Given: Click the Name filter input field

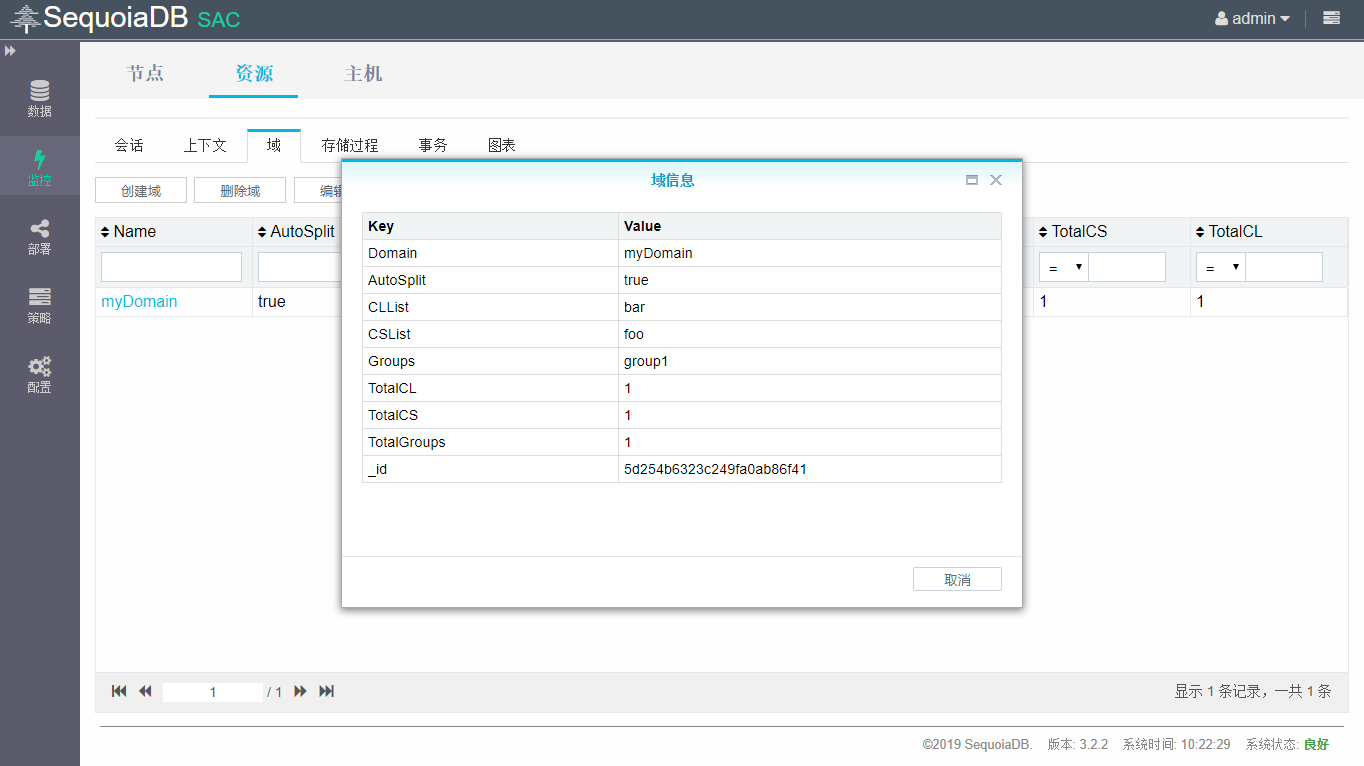Looking at the screenshot, I should (171, 267).
